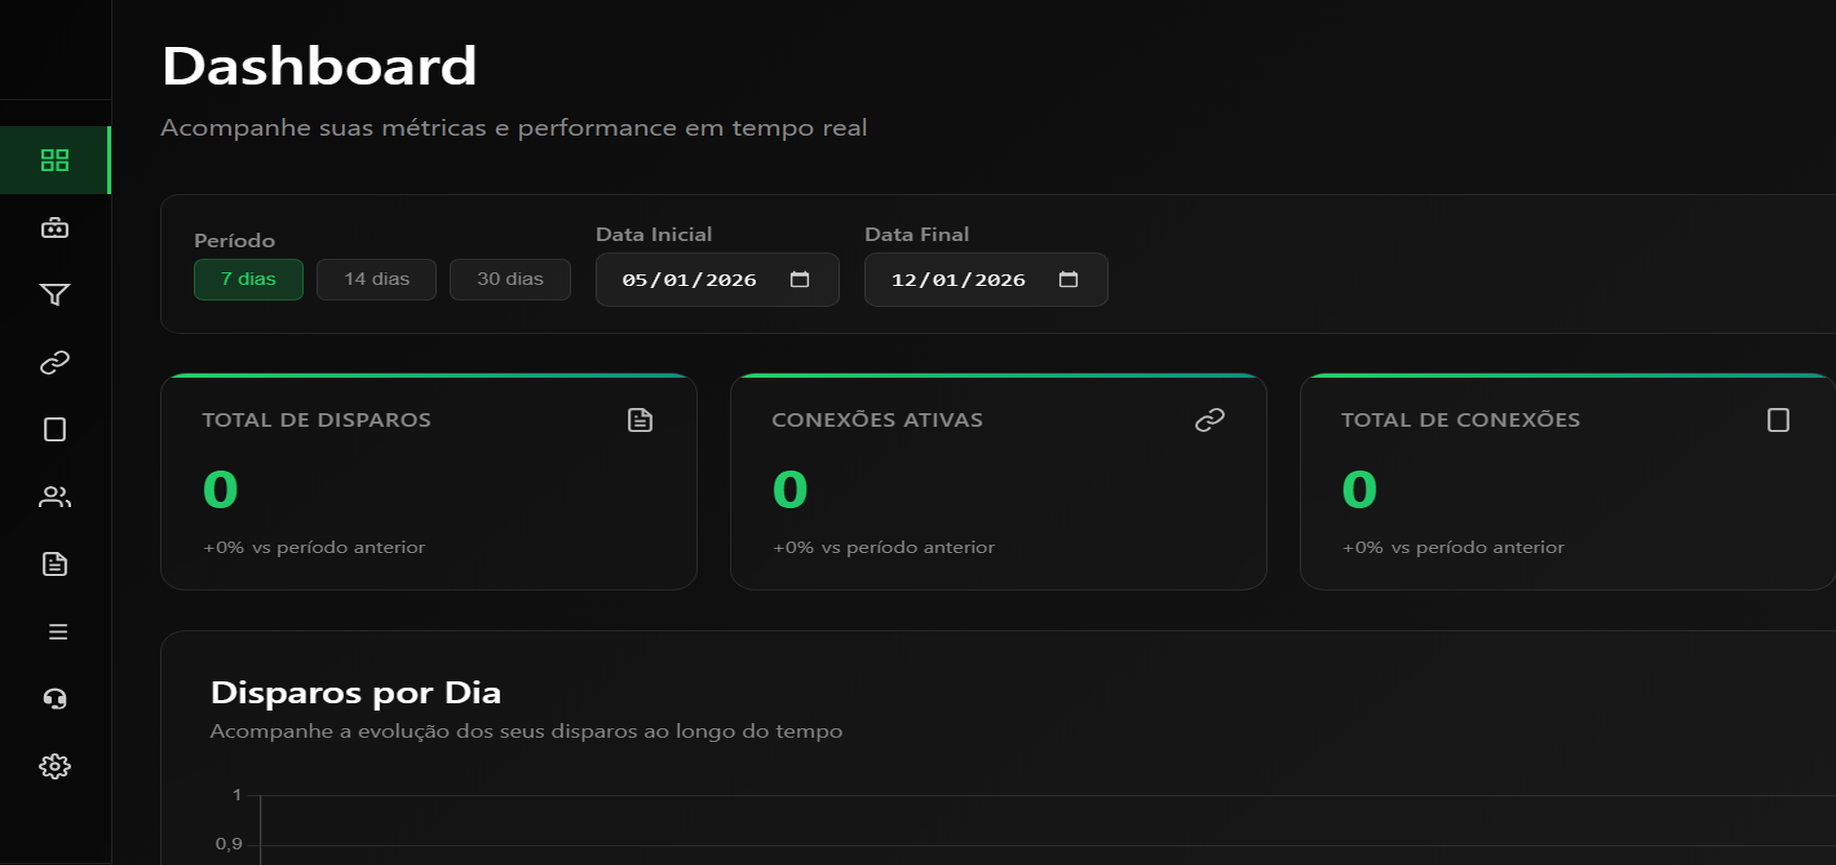Click the 0 value under Conexões Ativas
The width and height of the screenshot is (1836, 865).
790,489
